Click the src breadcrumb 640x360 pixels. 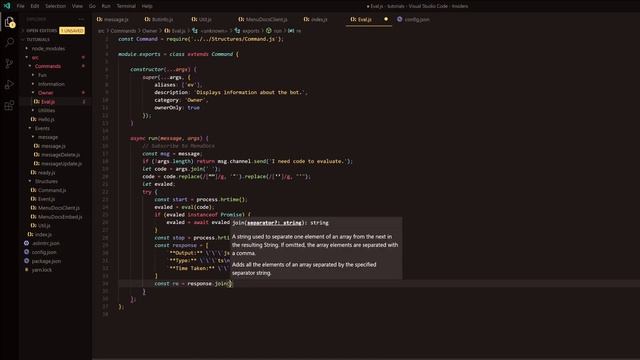[x=101, y=31]
